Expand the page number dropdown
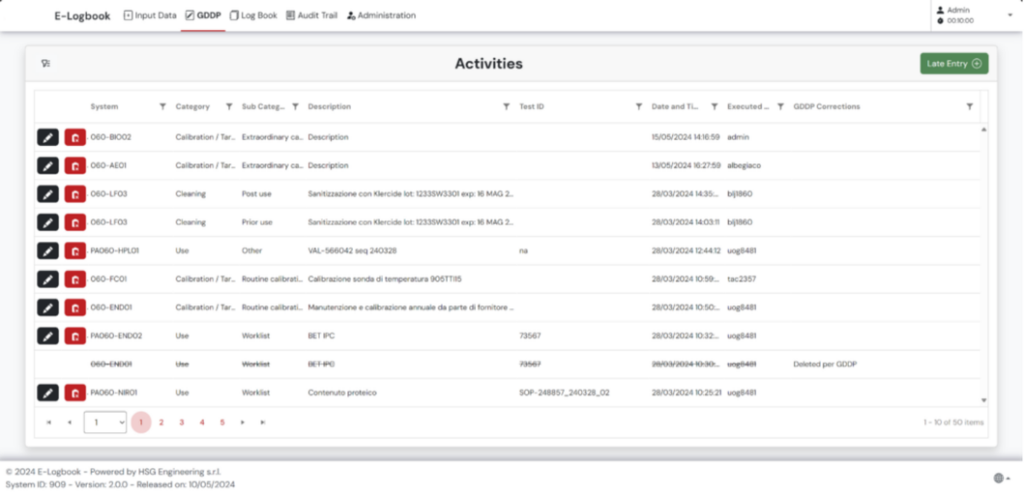 tap(105, 422)
